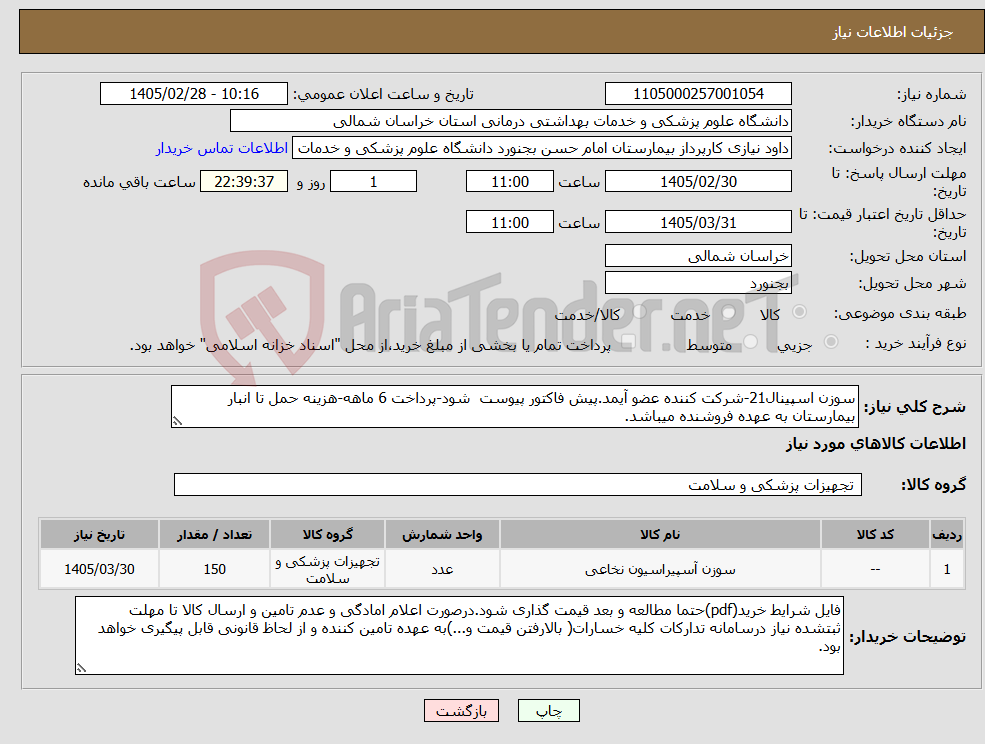
Task: Click the ردیف column header
Action: pyautogui.click(x=947, y=534)
